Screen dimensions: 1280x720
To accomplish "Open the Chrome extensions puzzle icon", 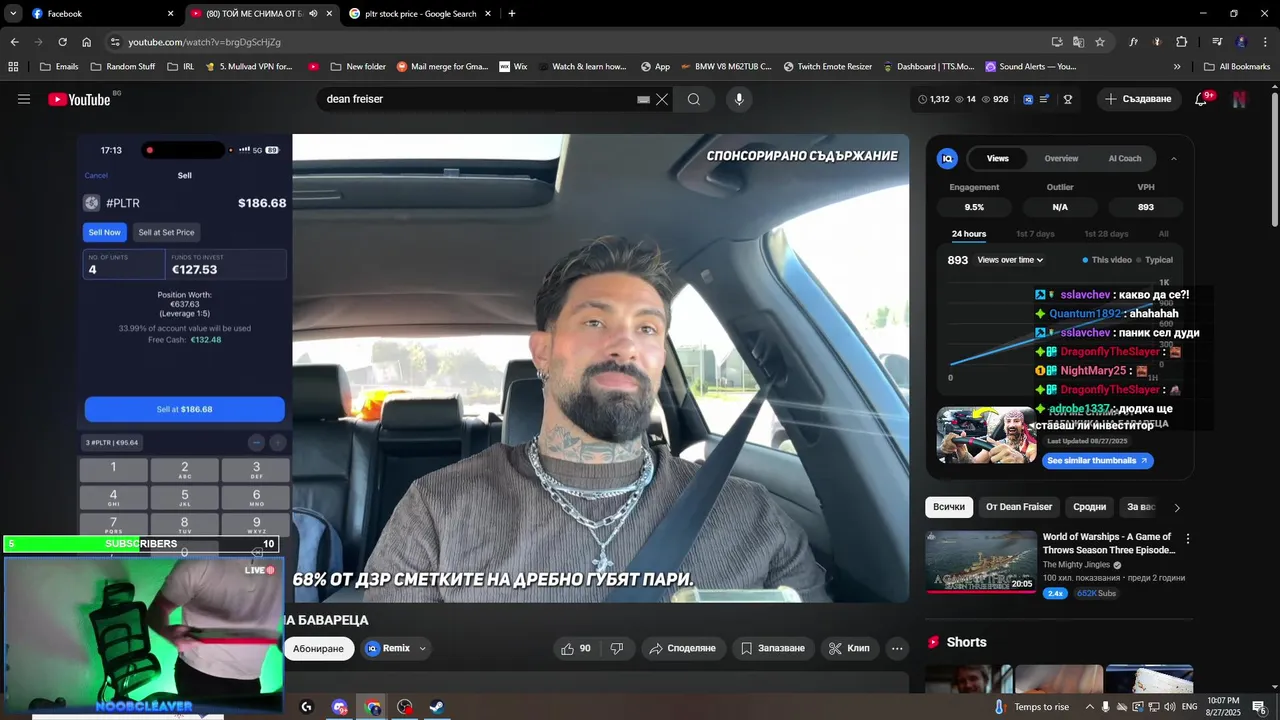I will [1182, 42].
